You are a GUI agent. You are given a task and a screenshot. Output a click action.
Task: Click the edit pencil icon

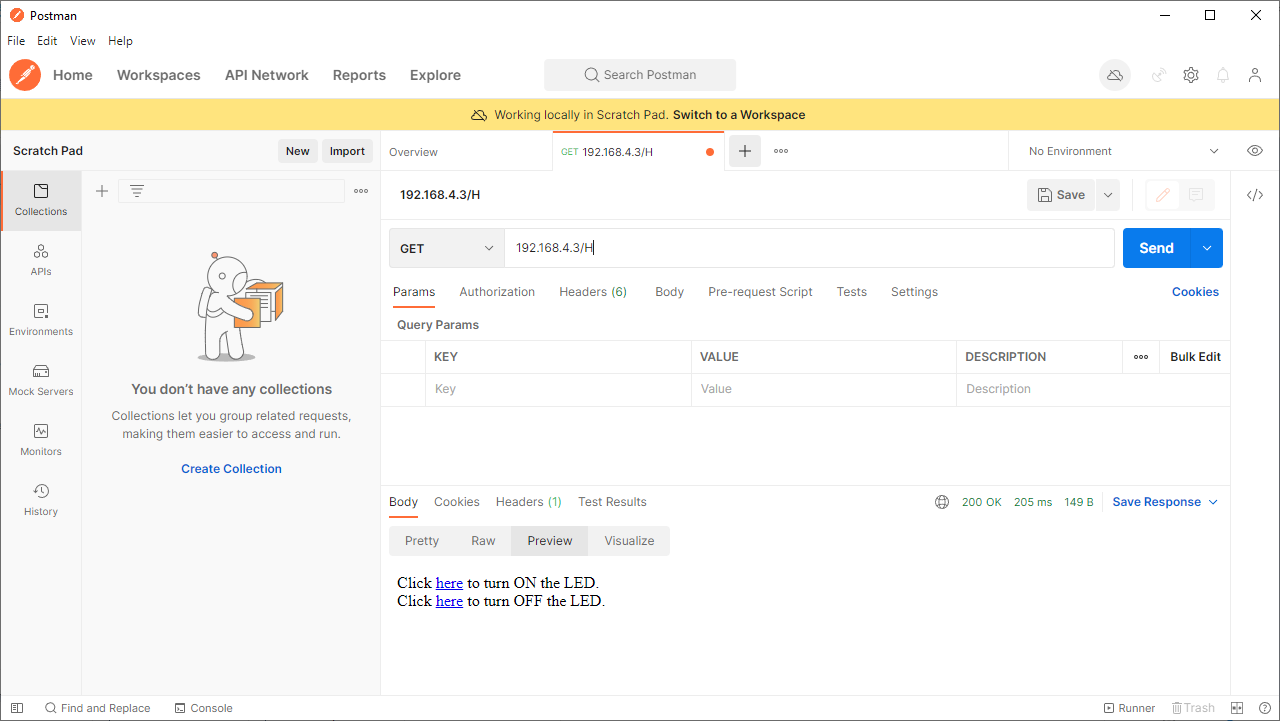pos(1162,195)
